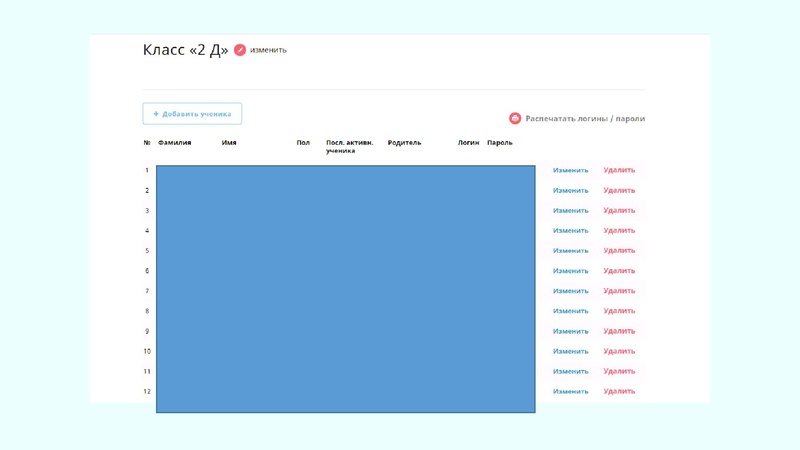Click the Фамилия column header
This screenshot has width=800, height=450.
[x=174, y=143]
